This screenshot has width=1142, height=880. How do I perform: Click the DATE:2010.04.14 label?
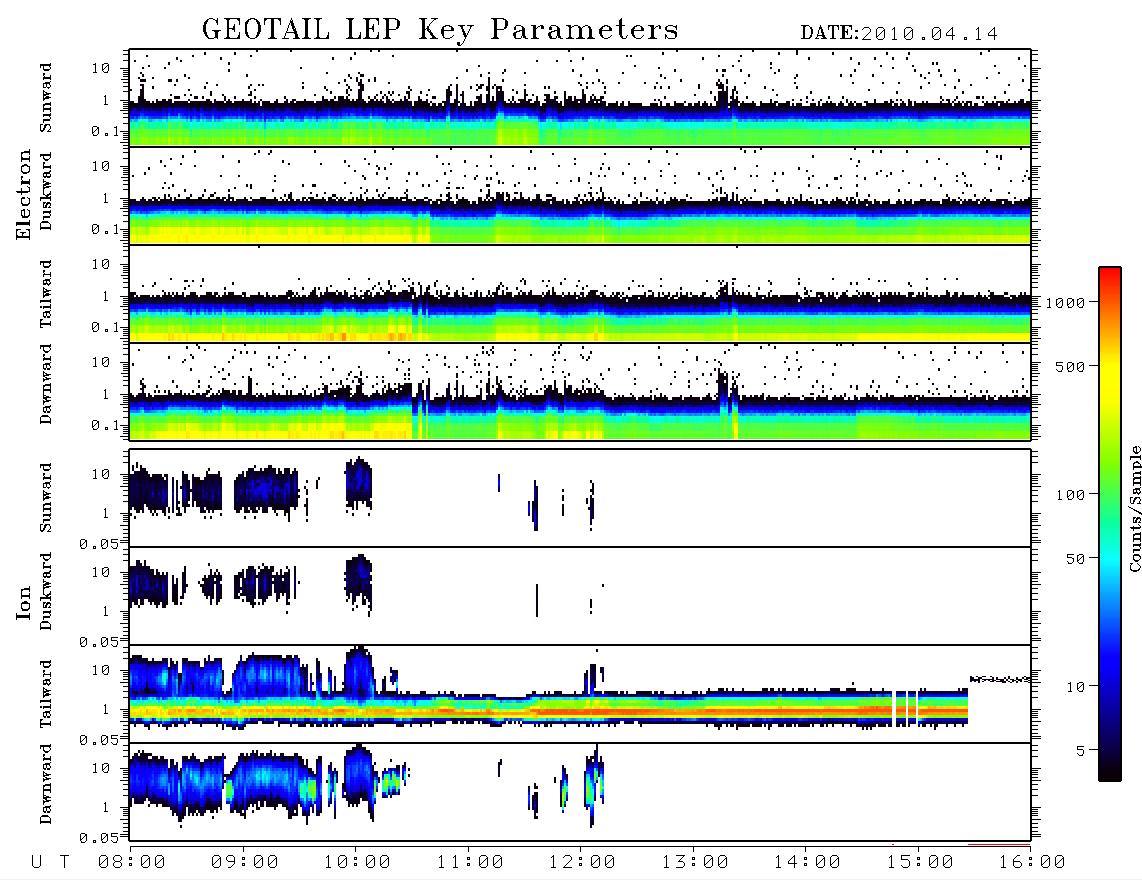899,34
